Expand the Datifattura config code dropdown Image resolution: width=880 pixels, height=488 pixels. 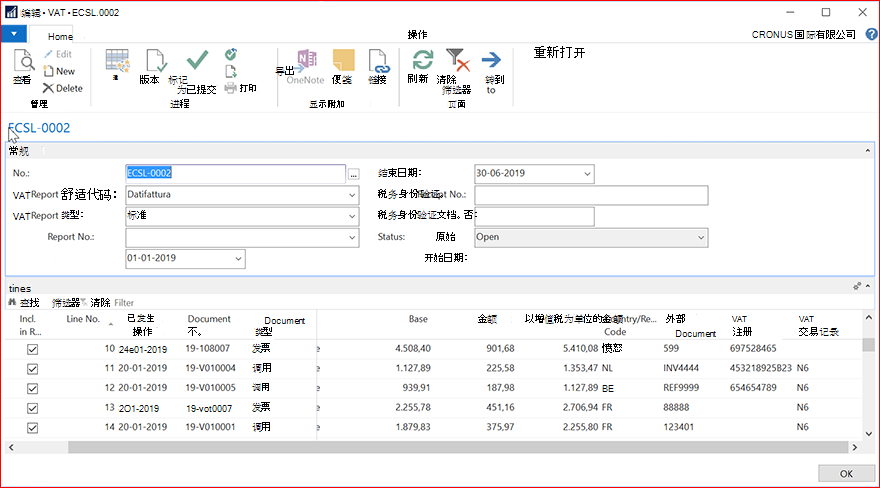pos(352,195)
